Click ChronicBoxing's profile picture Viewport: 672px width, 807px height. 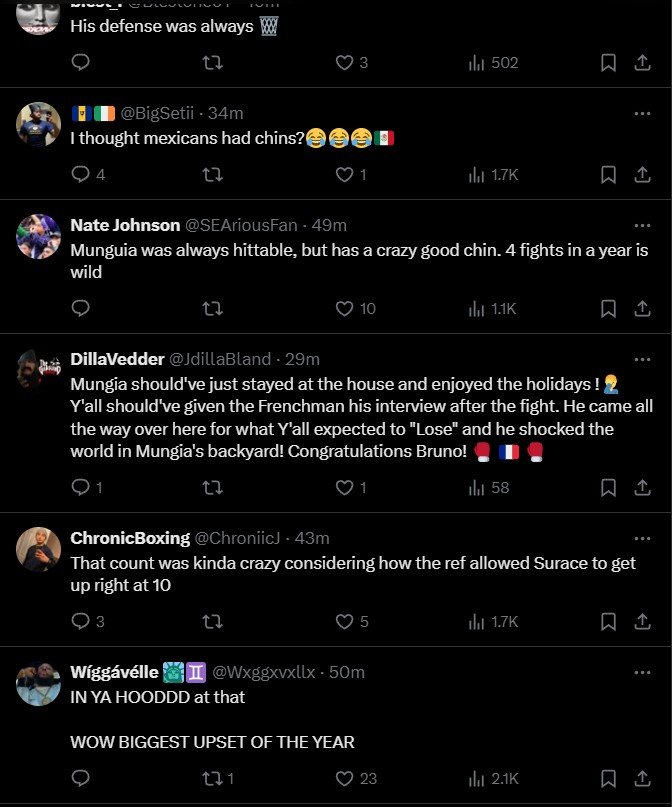[x=40, y=550]
